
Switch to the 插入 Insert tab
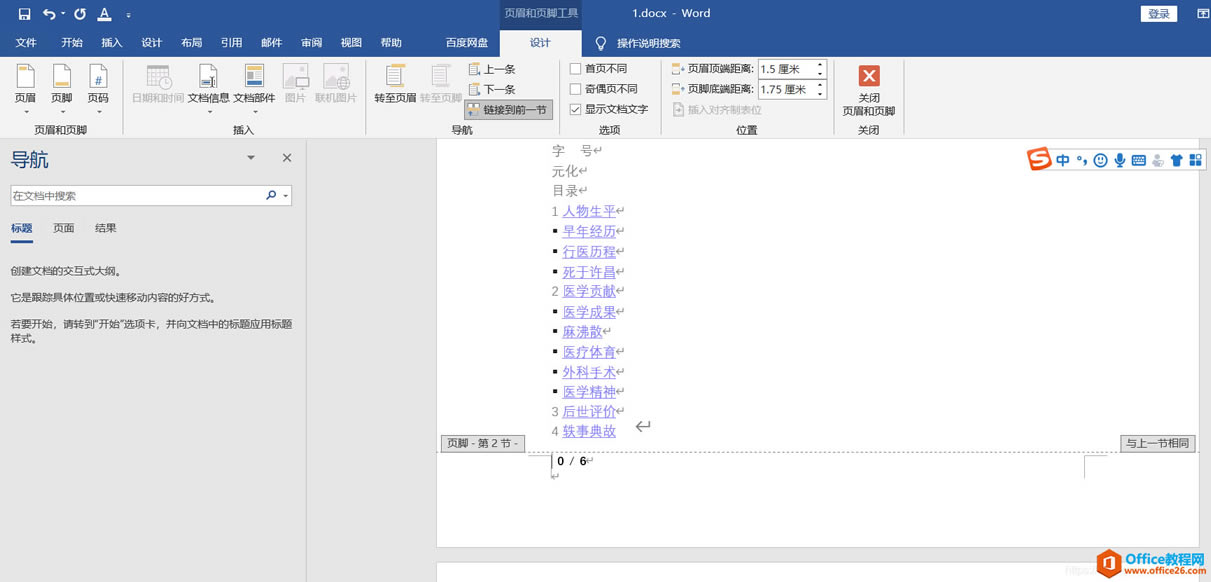tap(112, 43)
